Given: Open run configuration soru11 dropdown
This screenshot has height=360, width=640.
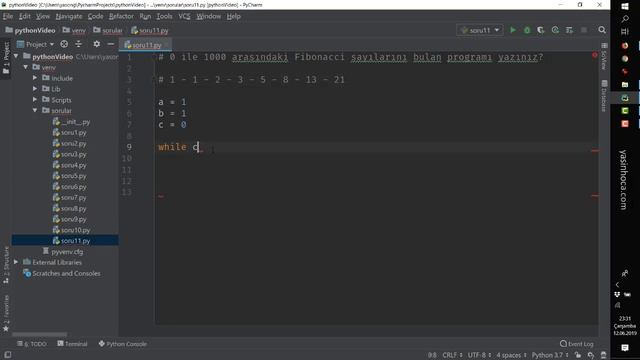Looking at the screenshot, I should [x=480, y=30].
